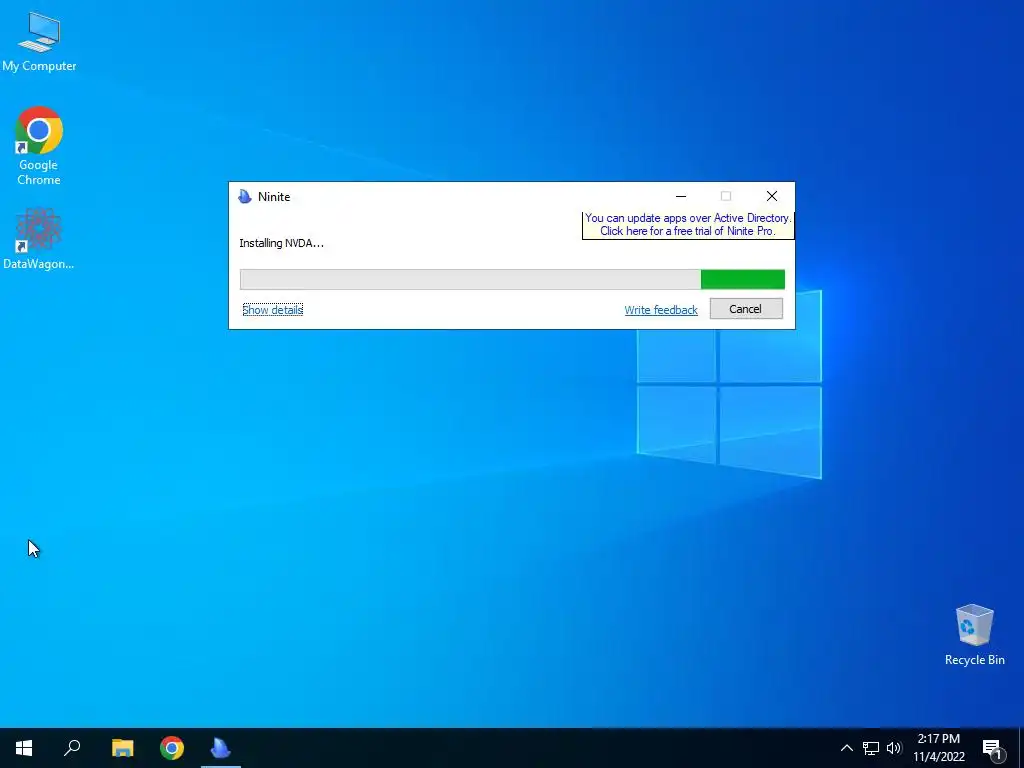
Task: Select the Recycle Bin desktop icon
Action: coord(974,635)
